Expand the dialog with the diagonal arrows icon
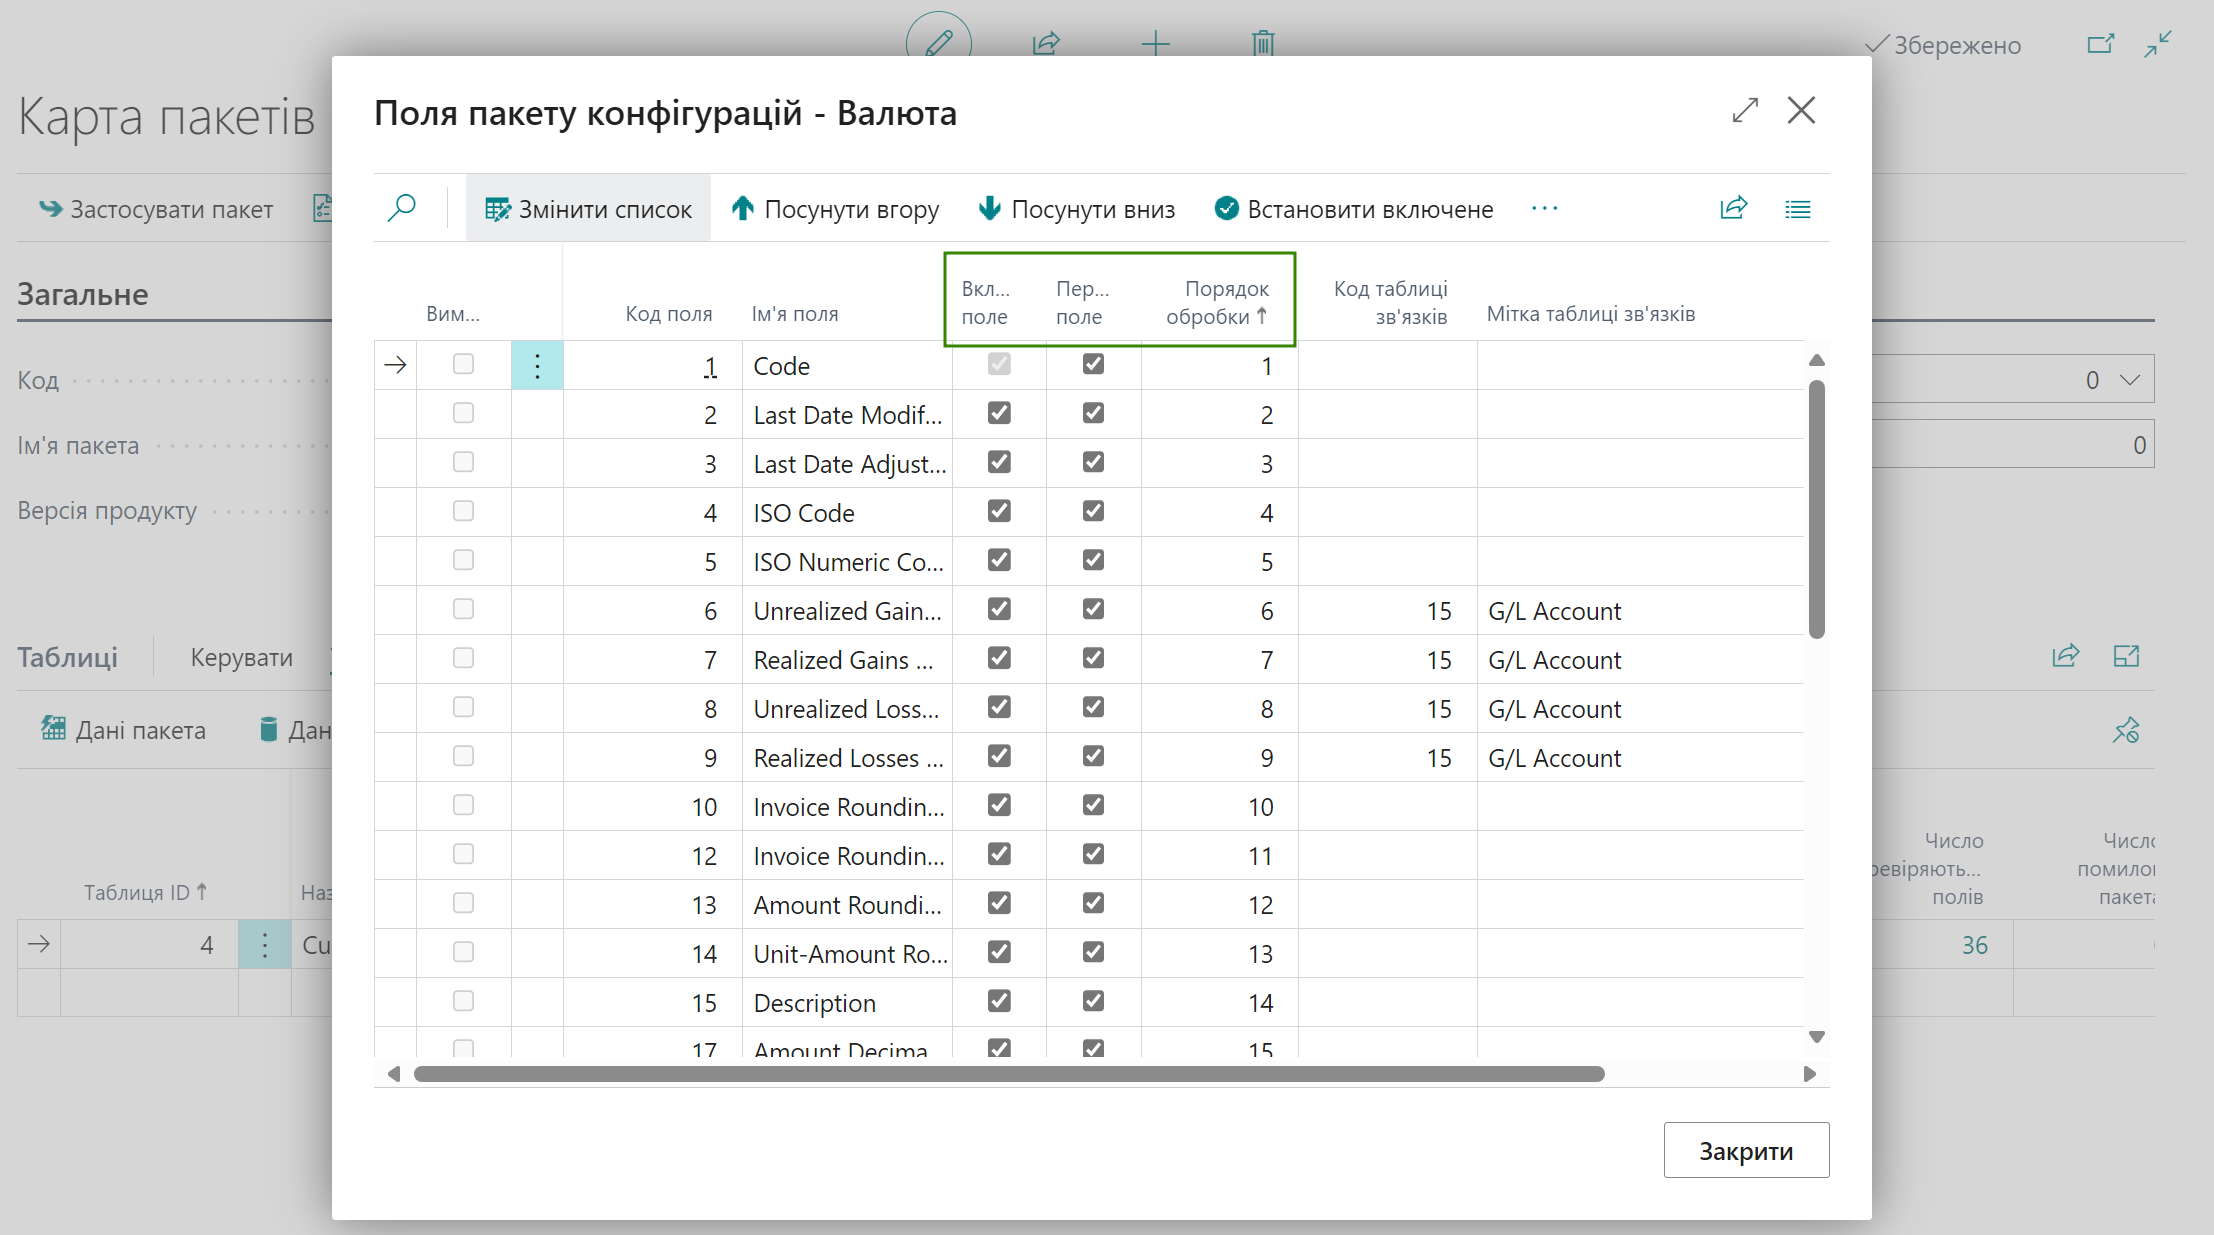Screen dimensions: 2214x1235 [x=1745, y=110]
